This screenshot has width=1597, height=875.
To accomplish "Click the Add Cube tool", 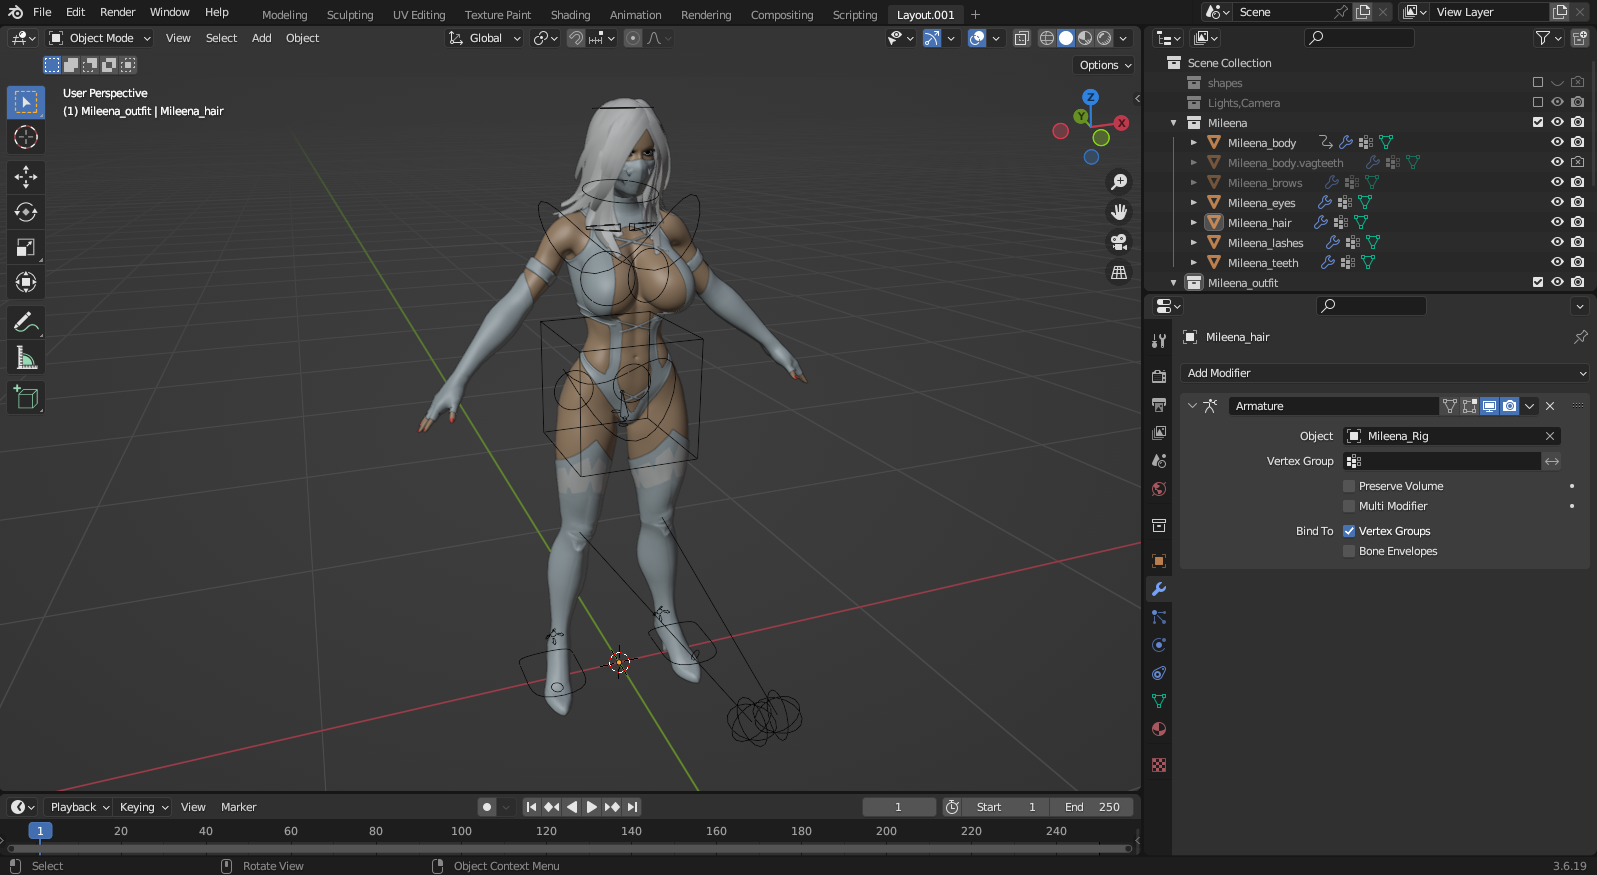I will click(26, 398).
